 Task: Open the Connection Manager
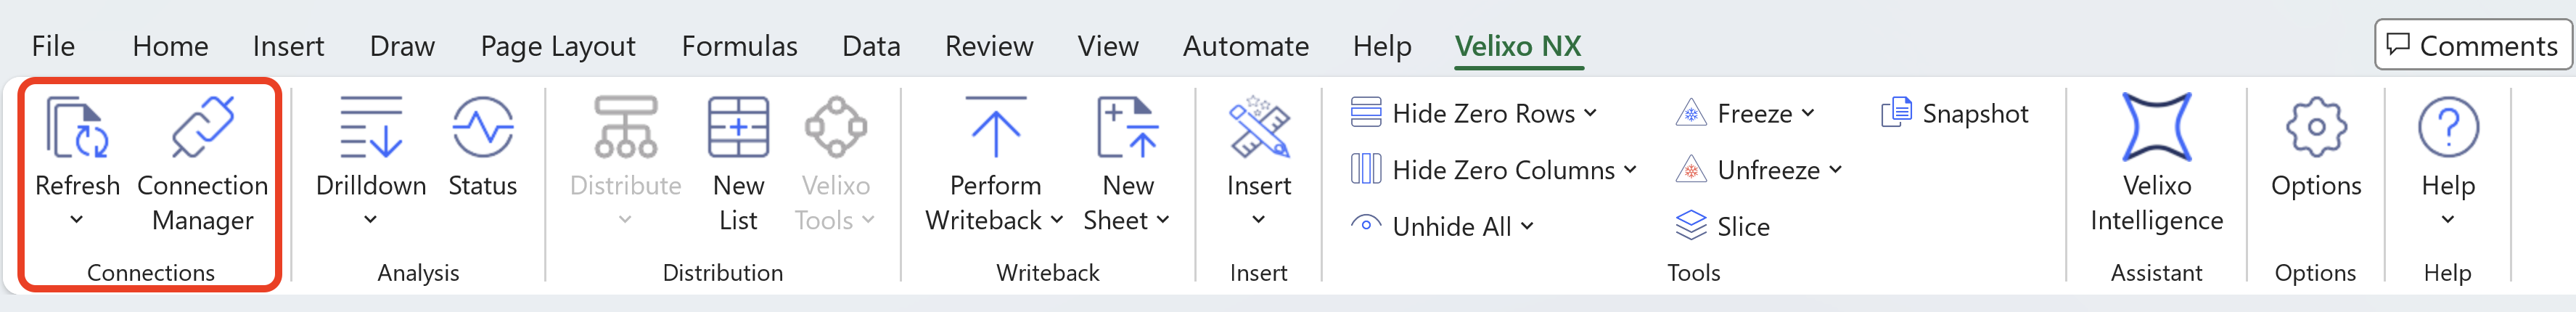pos(202,129)
